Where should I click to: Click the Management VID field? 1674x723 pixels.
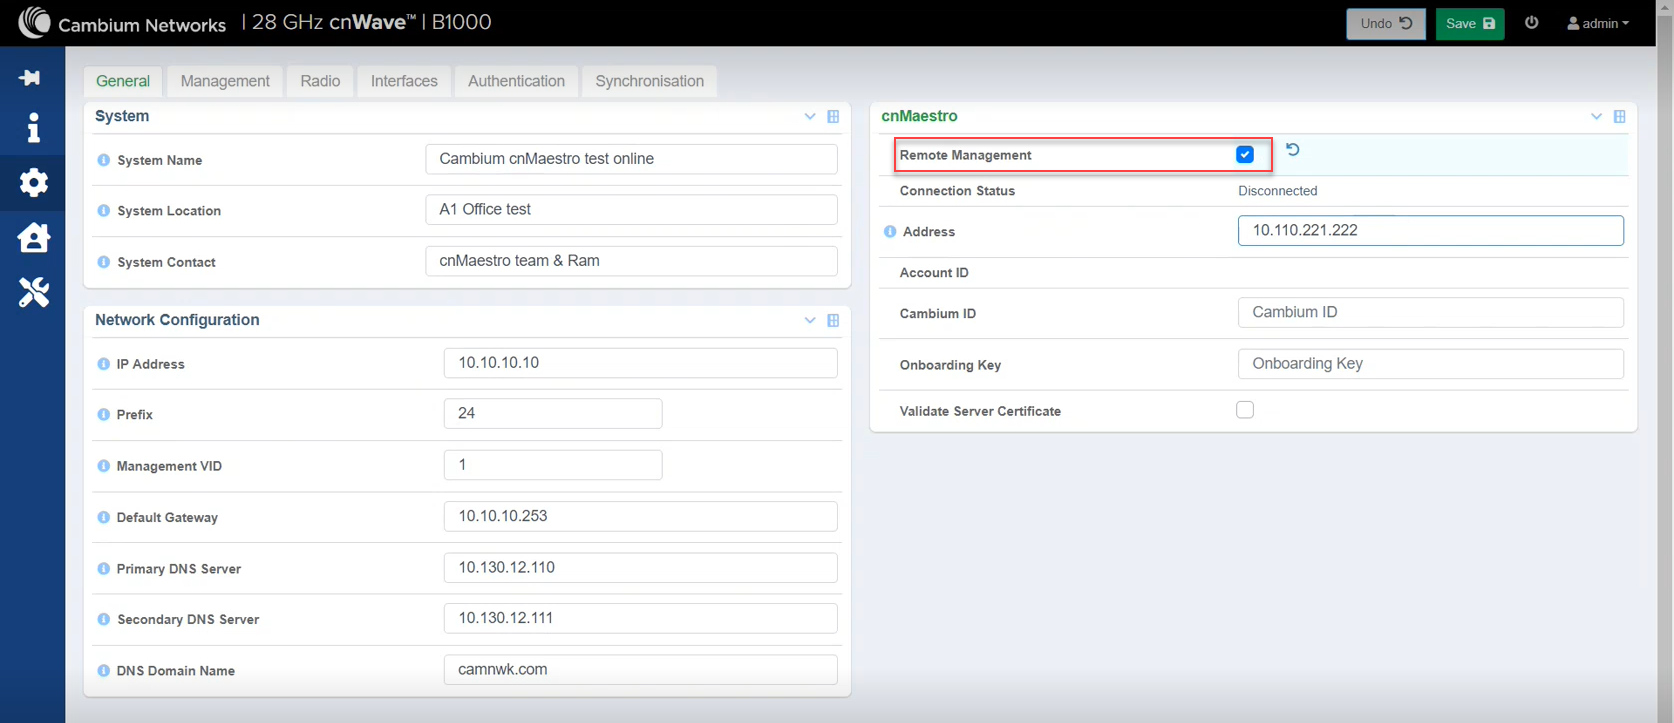553,465
